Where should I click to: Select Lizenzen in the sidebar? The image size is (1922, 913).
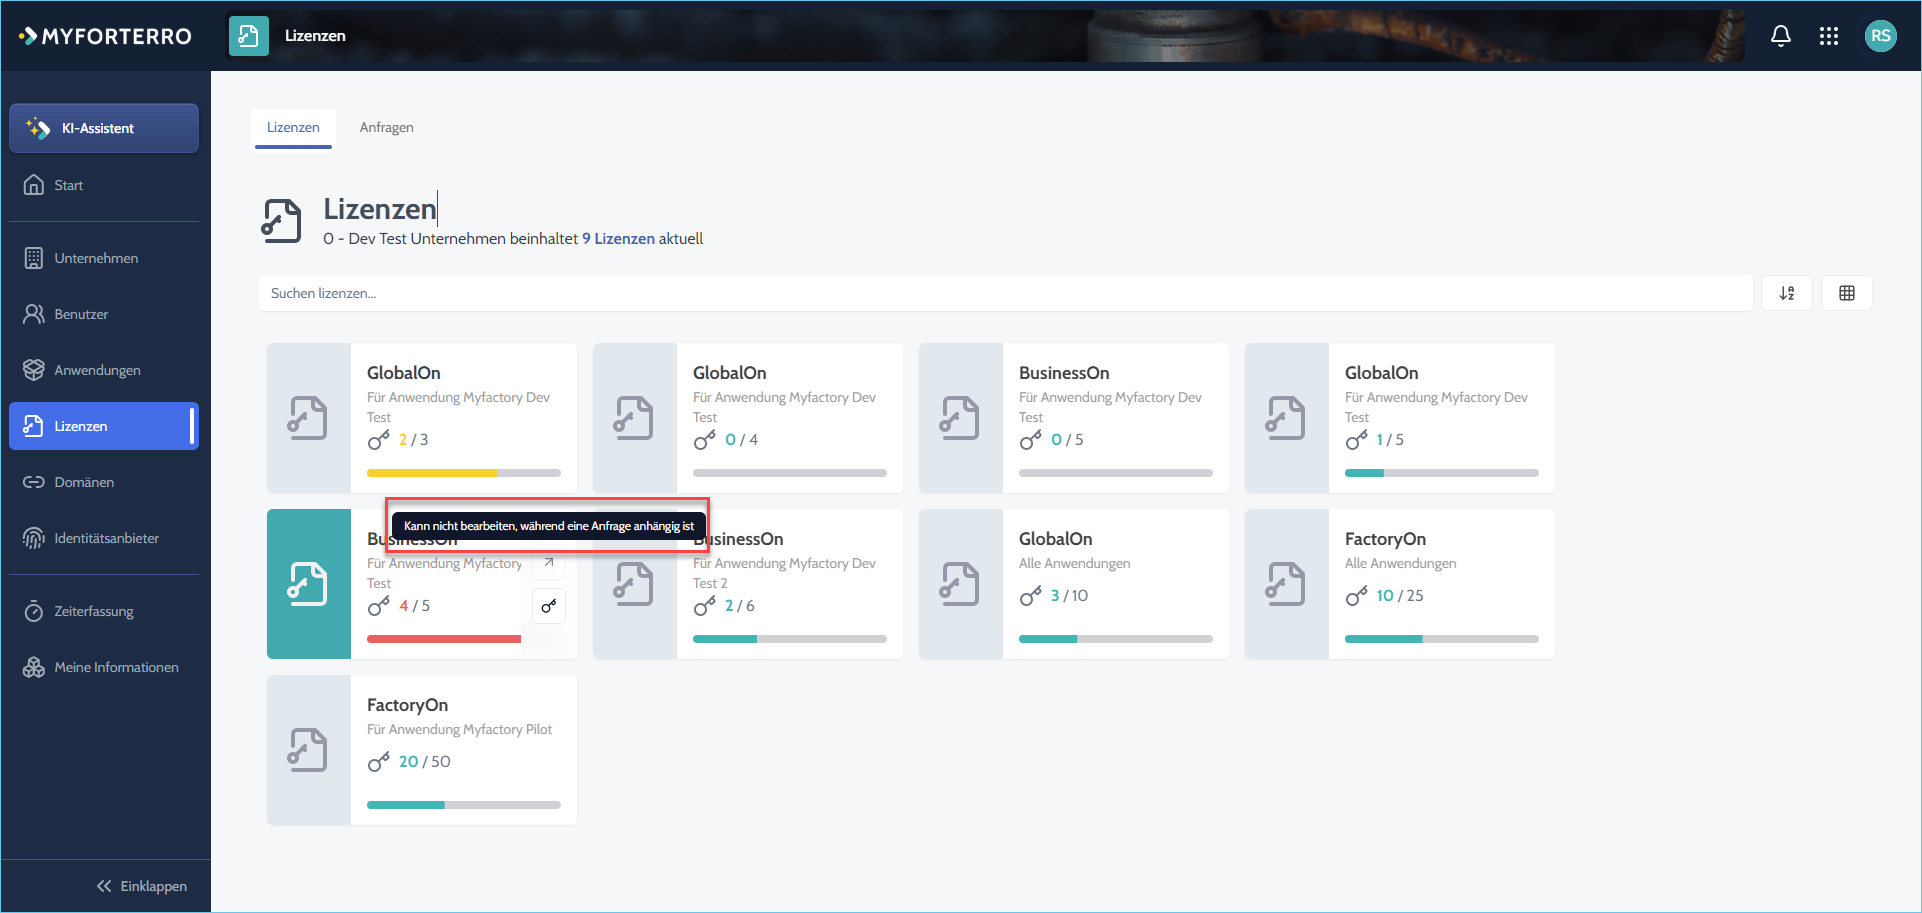(x=104, y=426)
